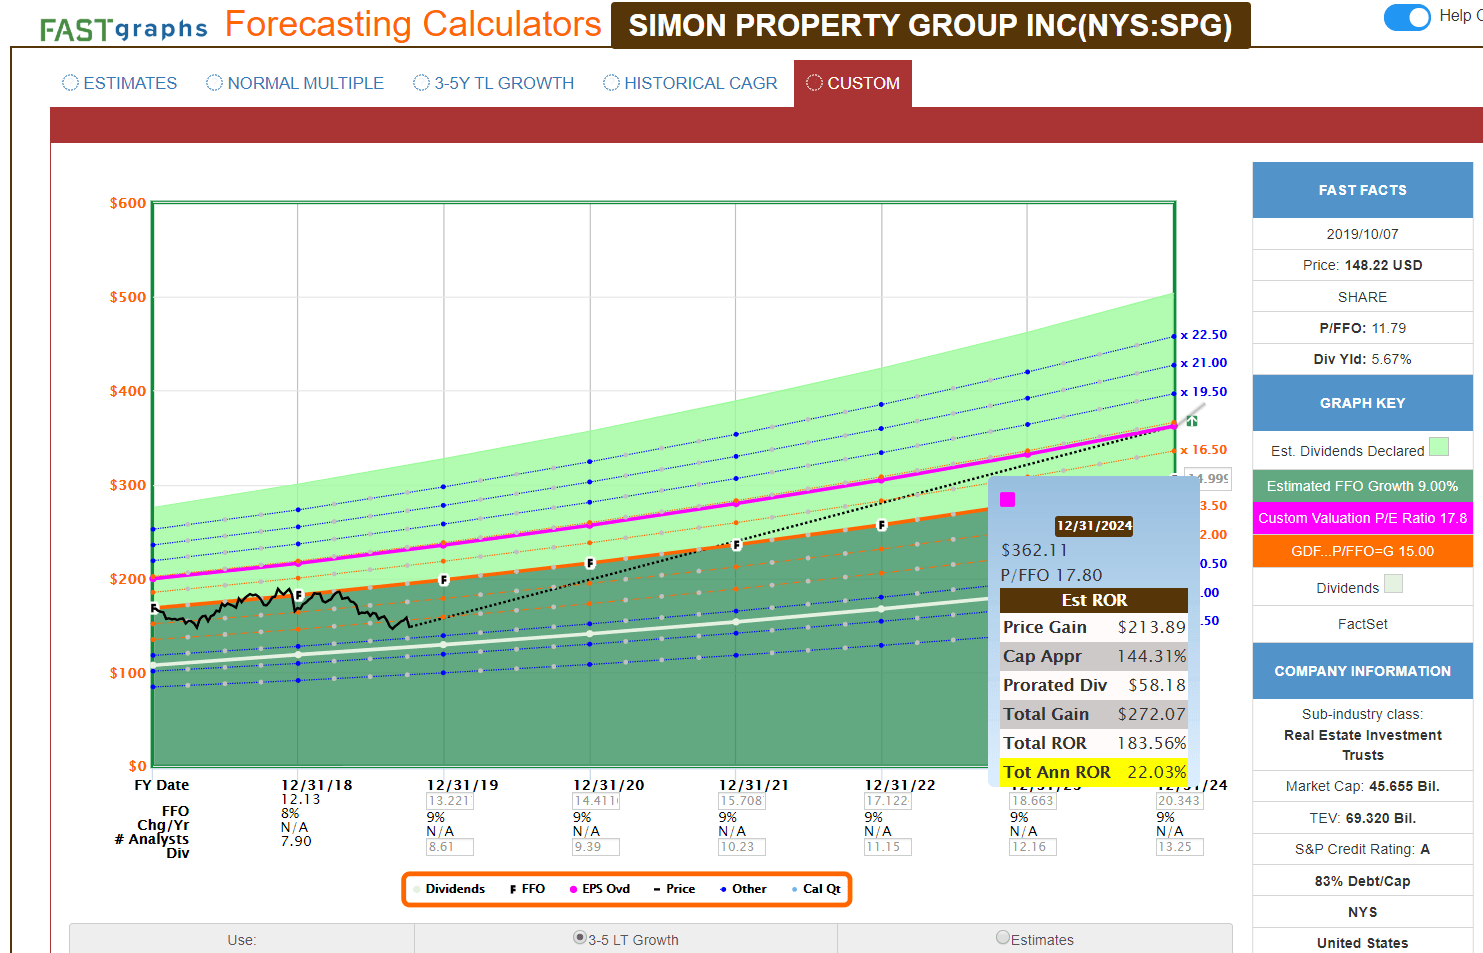Click the P/FFO 11.79 fact

coord(1362,328)
